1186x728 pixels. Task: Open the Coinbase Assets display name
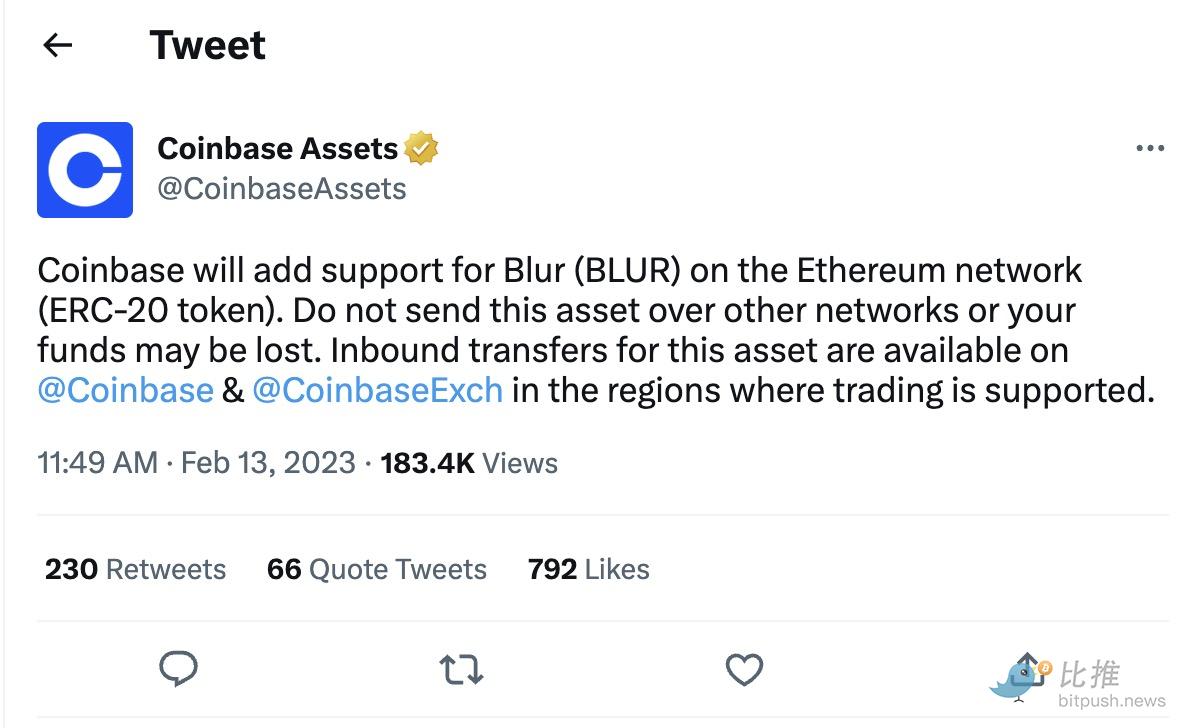point(278,148)
